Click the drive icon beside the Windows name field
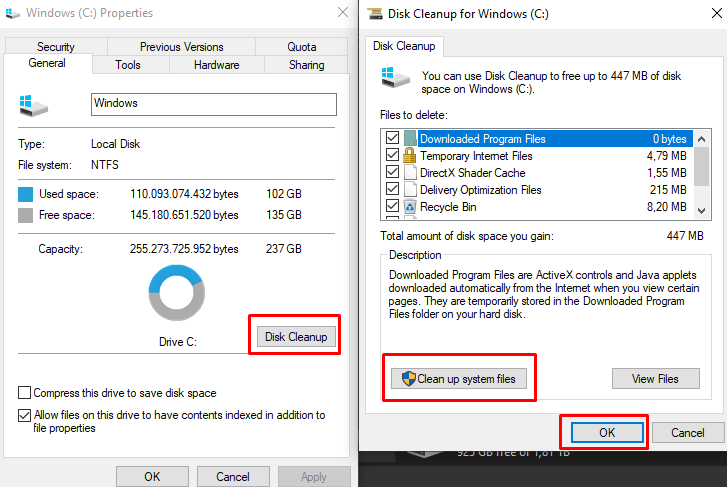The image size is (727, 487). 33,106
